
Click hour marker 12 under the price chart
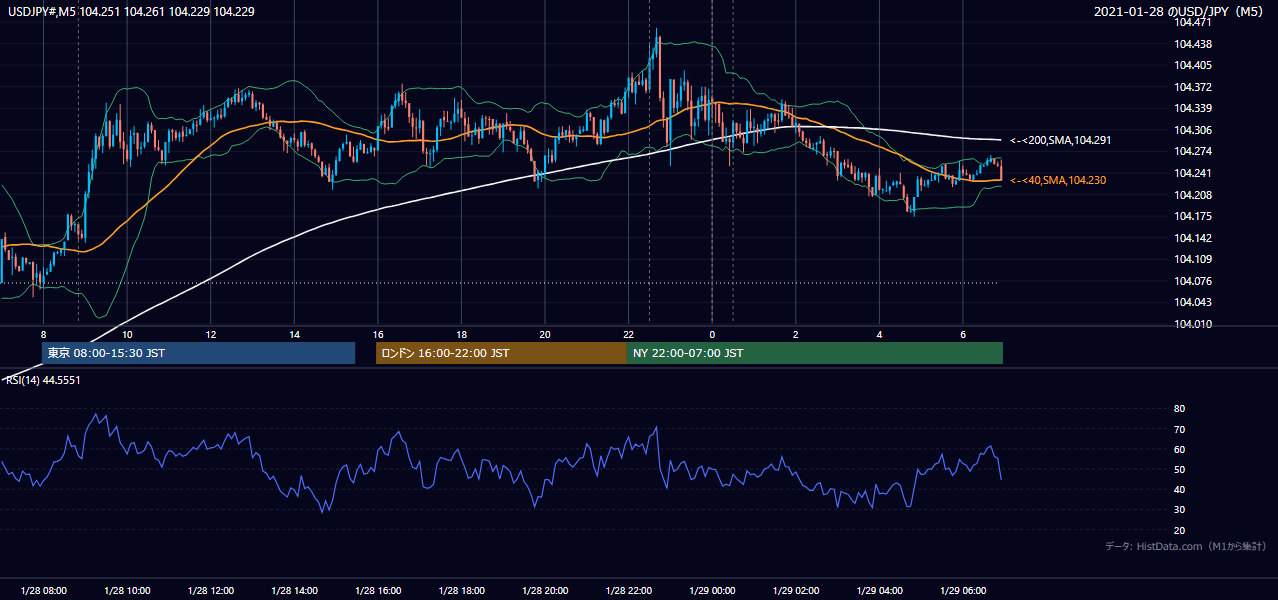click(x=210, y=334)
